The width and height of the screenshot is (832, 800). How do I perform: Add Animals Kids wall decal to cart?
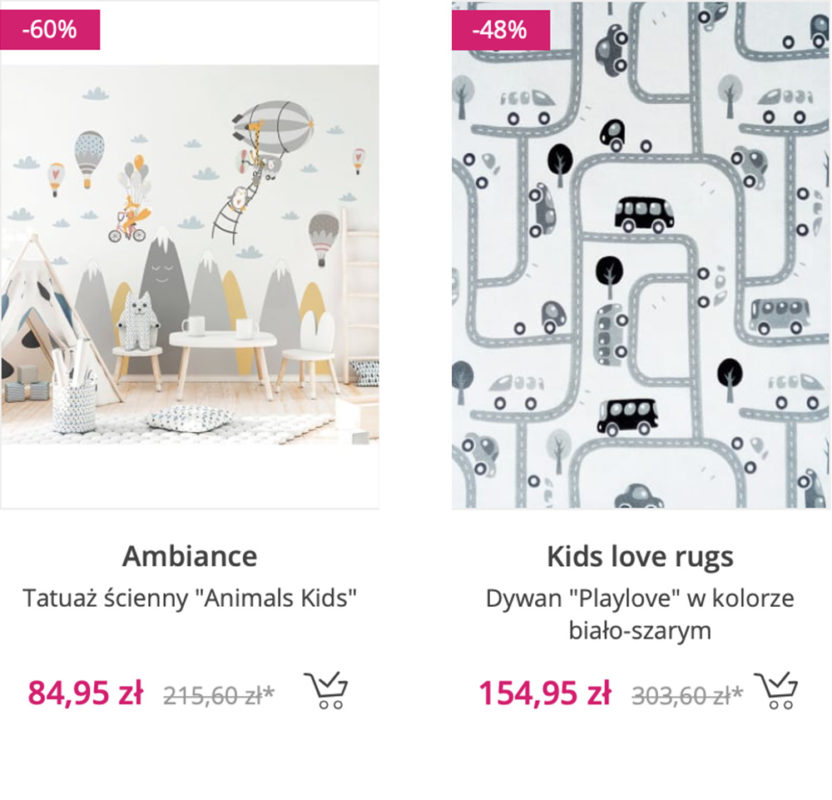click(x=325, y=690)
